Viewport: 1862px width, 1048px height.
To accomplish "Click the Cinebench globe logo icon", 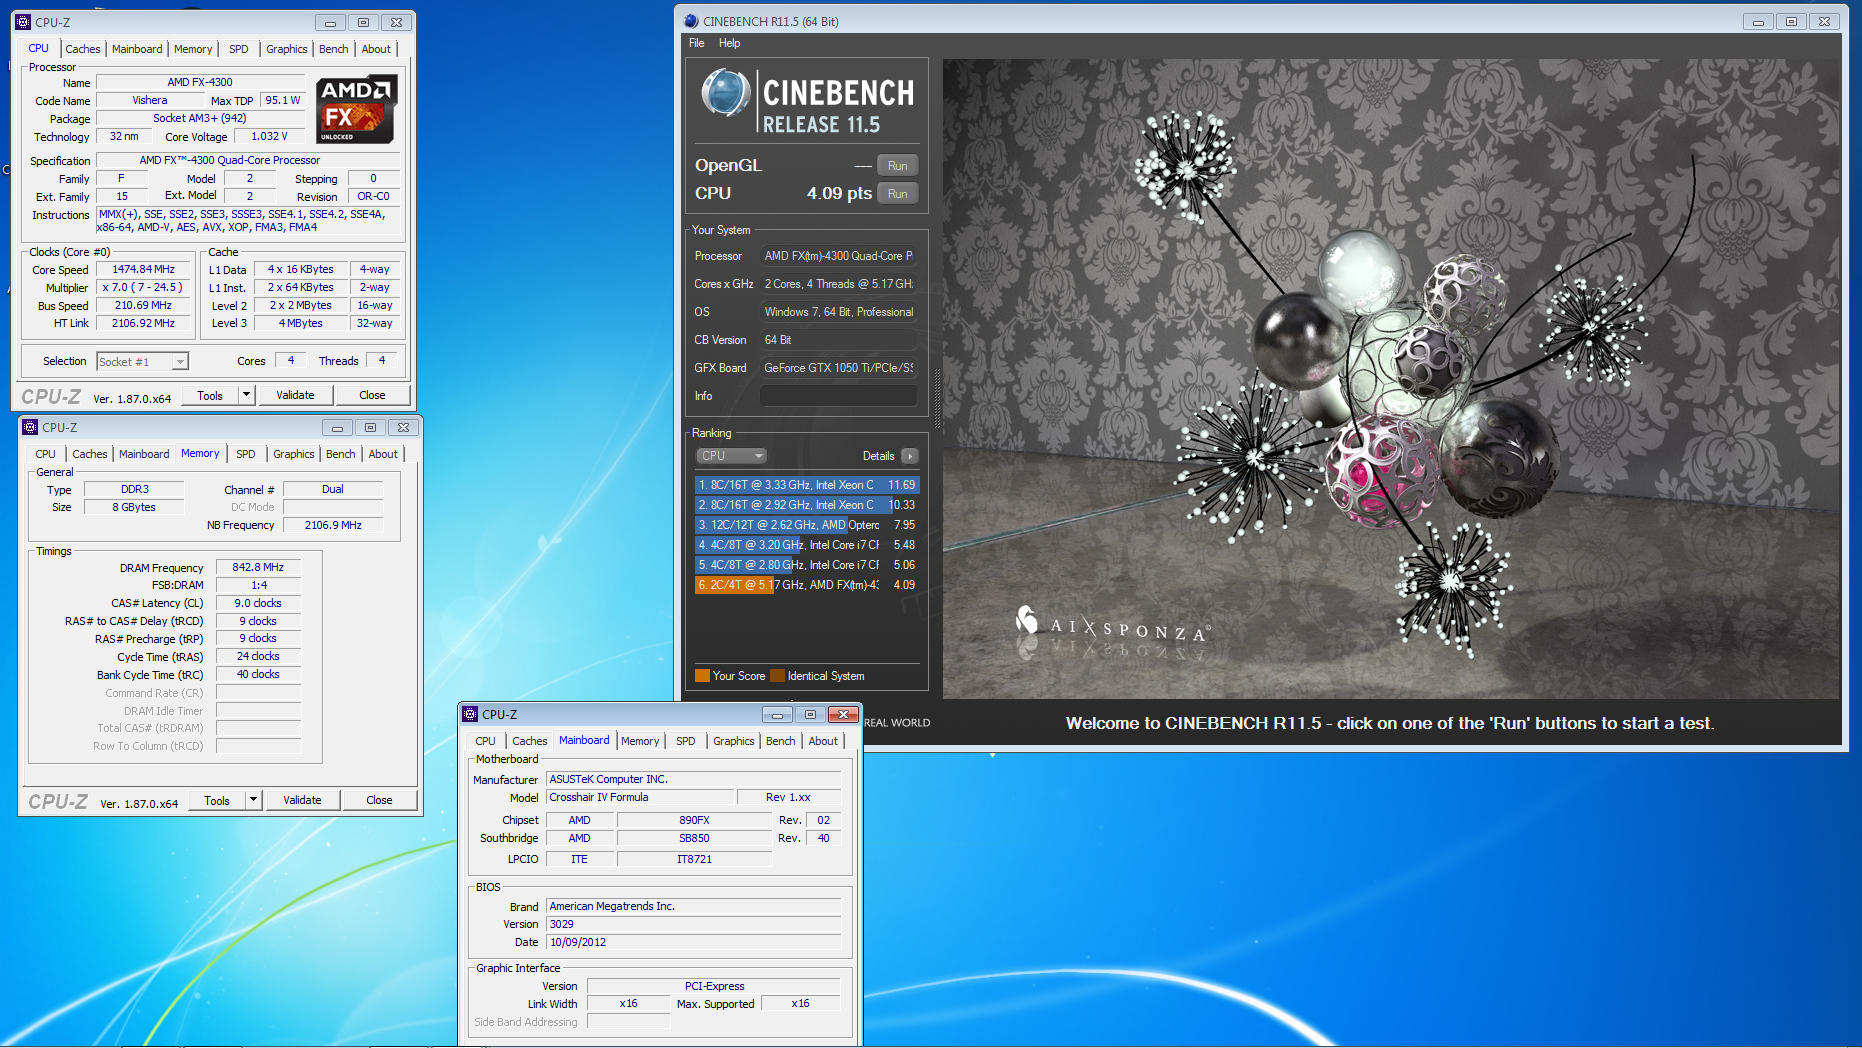I will click(x=726, y=94).
